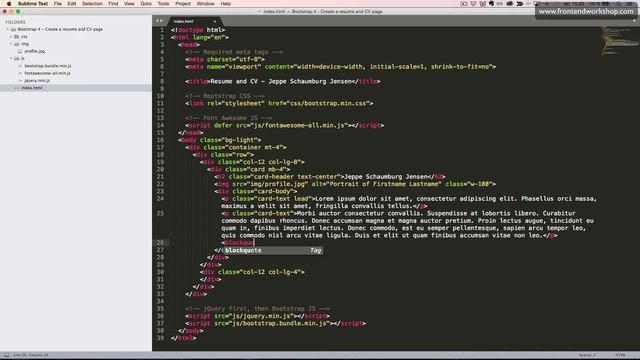Choose blockquote from autocomplete popup
Viewport: 640px width, 360px height.
coord(273,251)
